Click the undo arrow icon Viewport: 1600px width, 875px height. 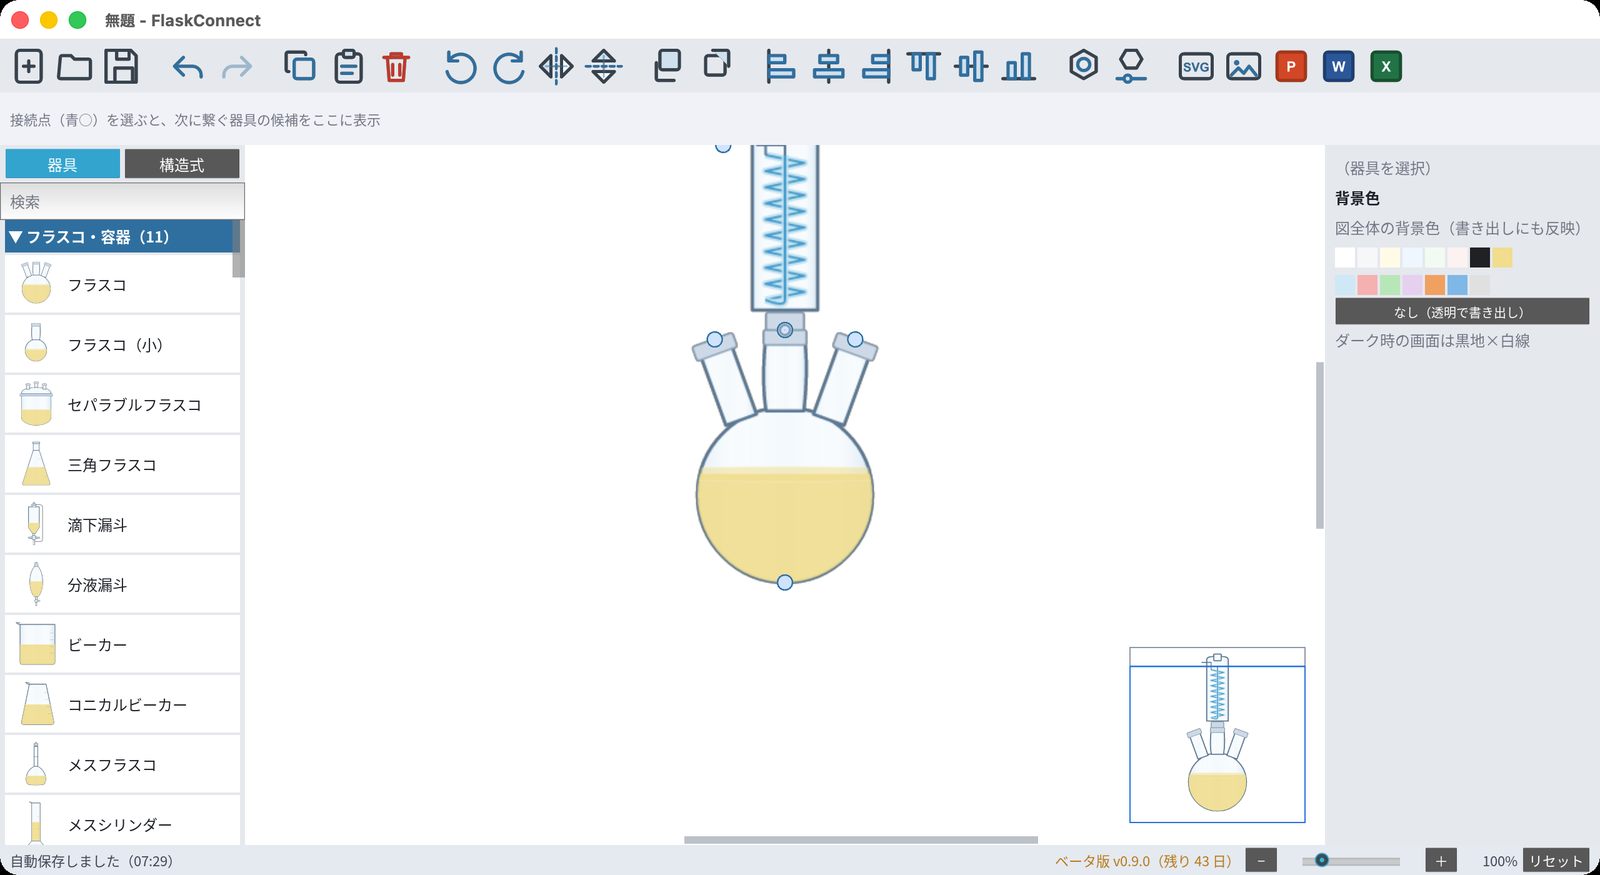coord(188,68)
